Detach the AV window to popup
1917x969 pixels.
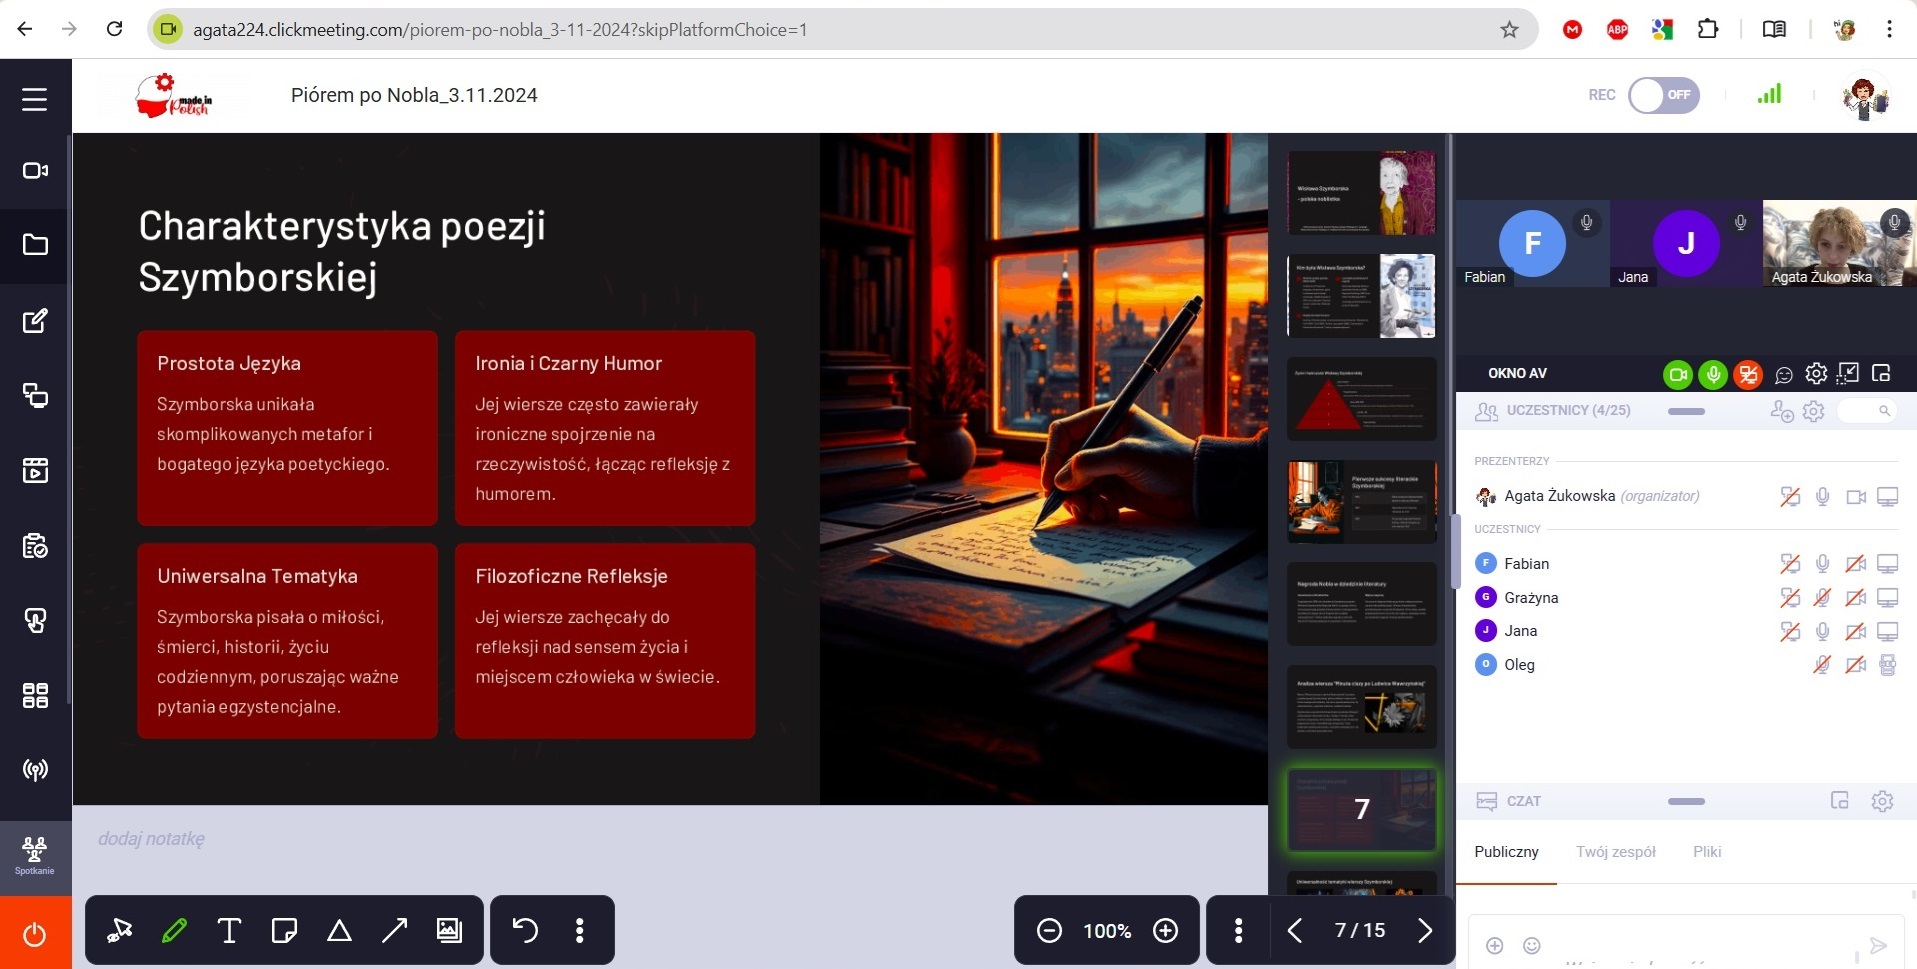[1881, 373]
